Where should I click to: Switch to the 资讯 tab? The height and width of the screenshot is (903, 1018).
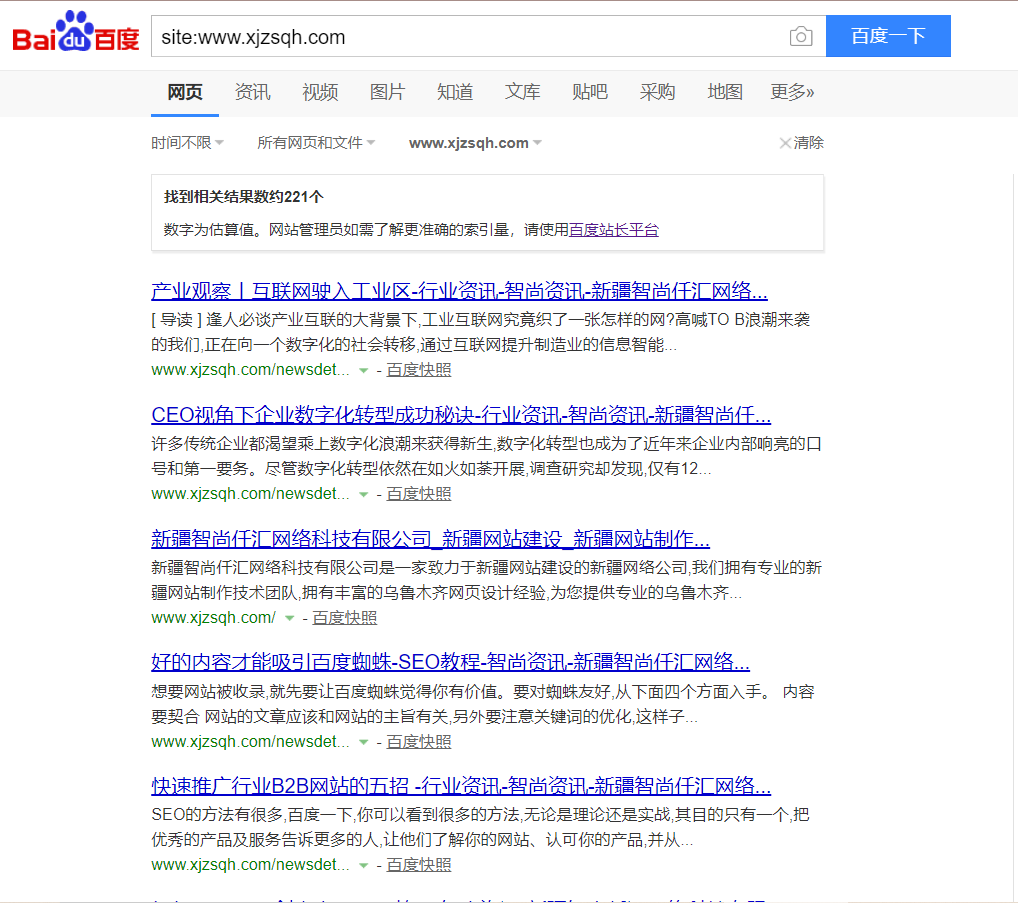[x=252, y=92]
